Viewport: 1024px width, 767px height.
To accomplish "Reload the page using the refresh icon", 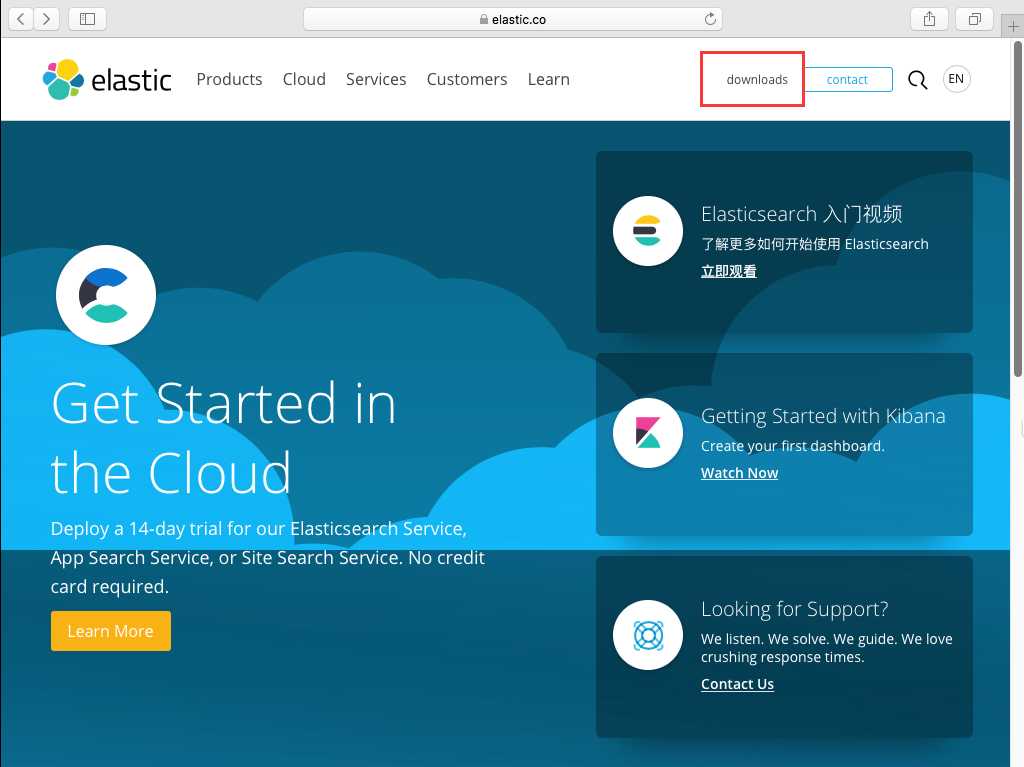I will [710, 19].
